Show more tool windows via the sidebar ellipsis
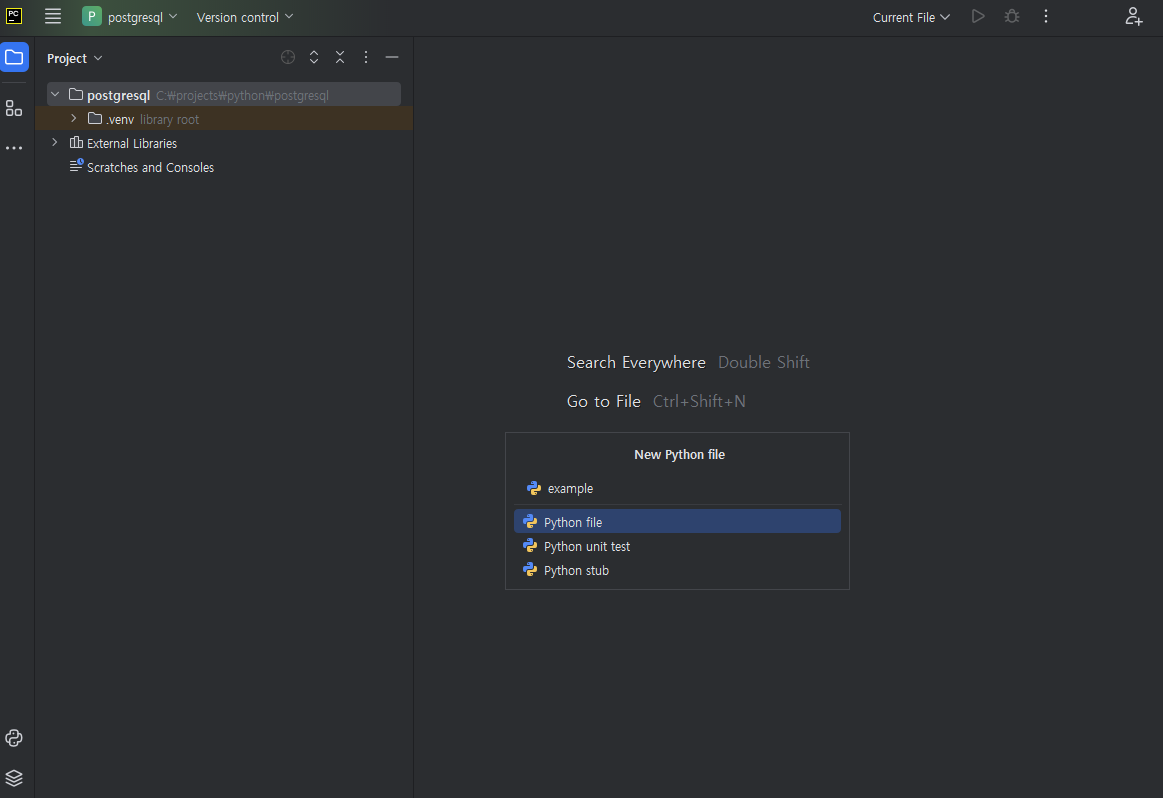 (14, 148)
